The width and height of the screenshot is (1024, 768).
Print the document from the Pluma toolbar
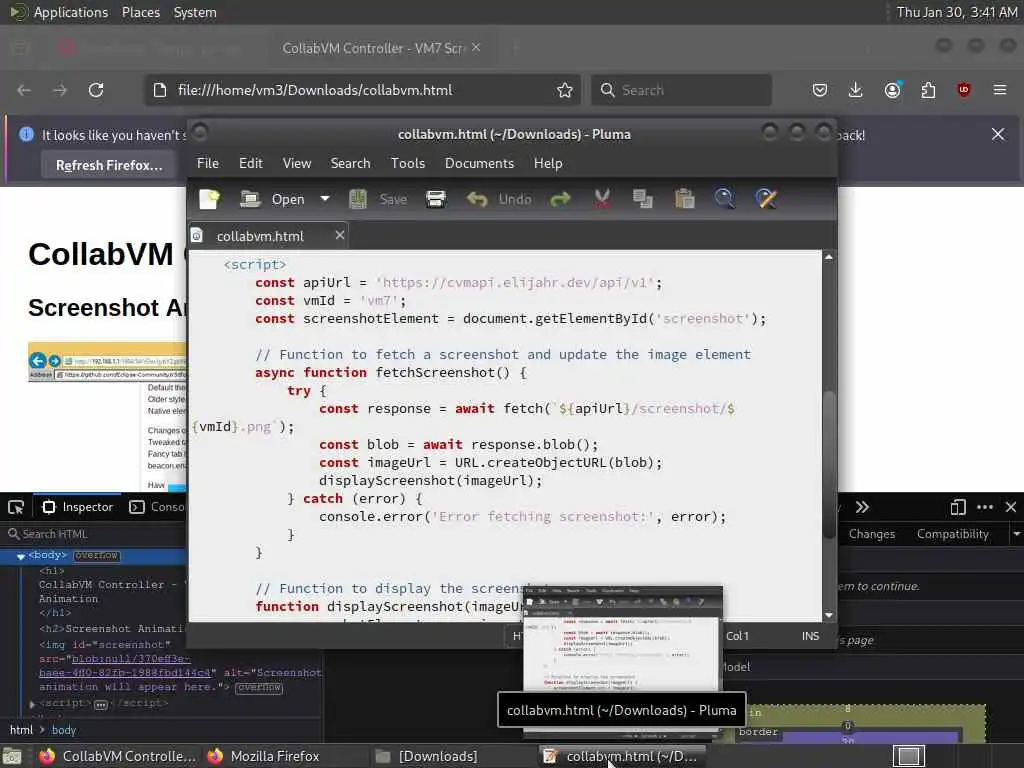[x=436, y=199]
